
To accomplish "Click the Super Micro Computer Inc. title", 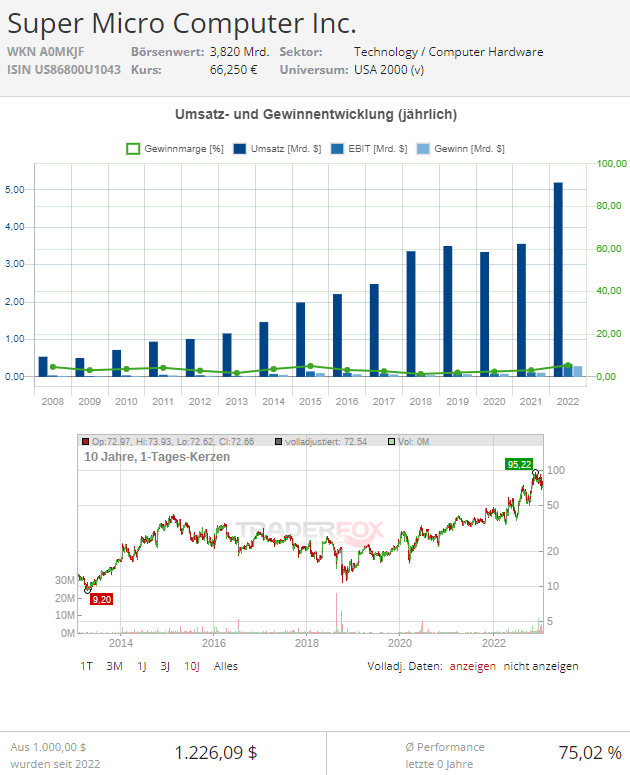I will [x=181, y=24].
